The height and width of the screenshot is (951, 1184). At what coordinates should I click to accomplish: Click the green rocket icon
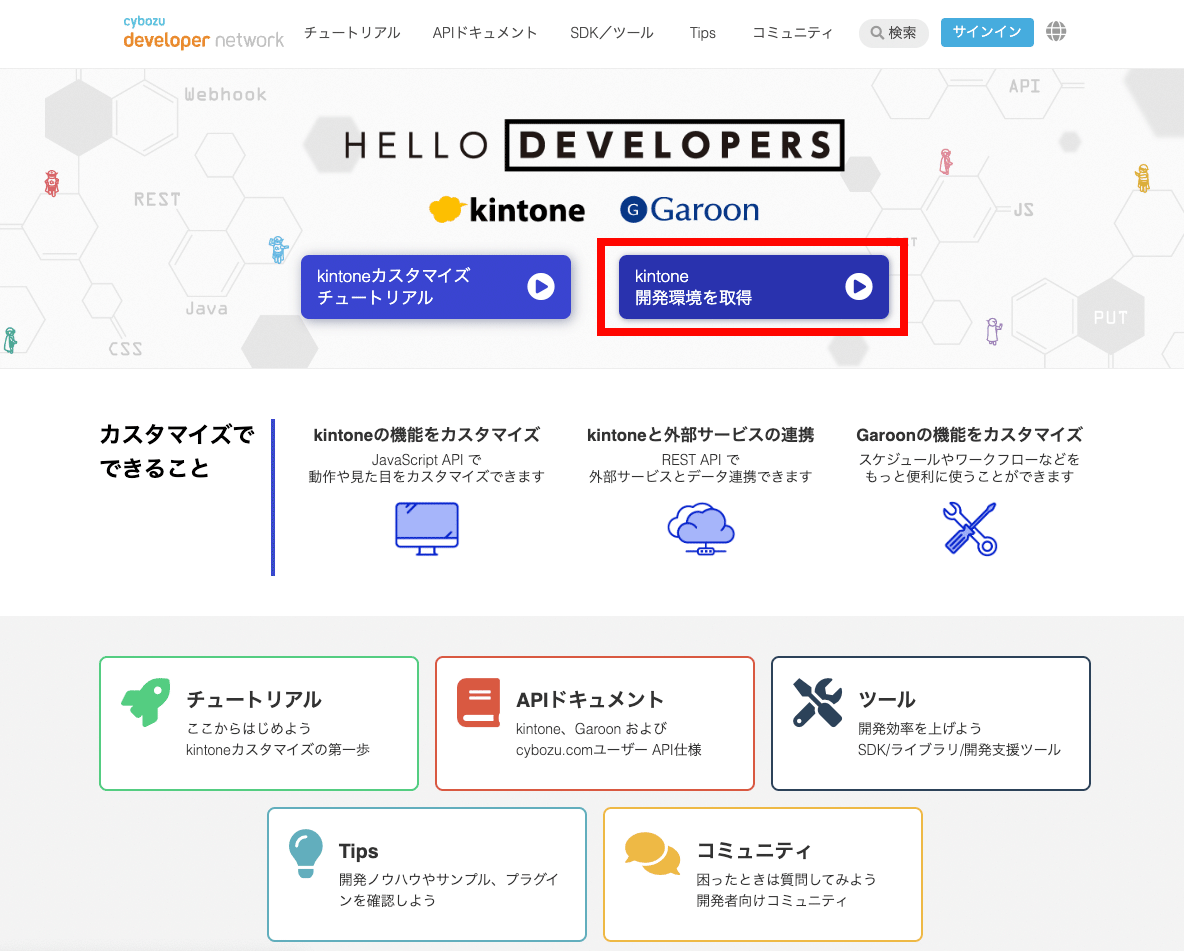tap(146, 702)
